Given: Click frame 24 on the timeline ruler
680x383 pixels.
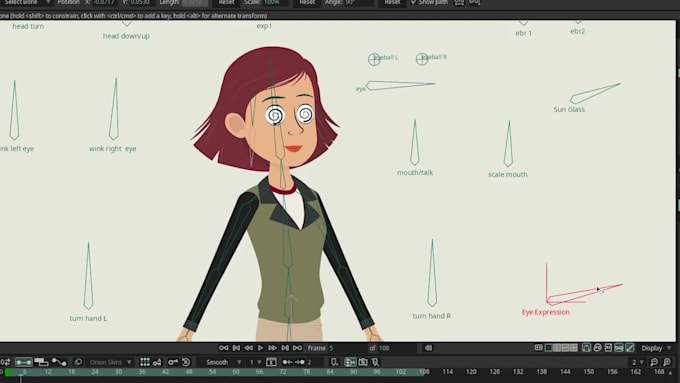Looking at the screenshot, I should pyautogui.click(x=95, y=372).
